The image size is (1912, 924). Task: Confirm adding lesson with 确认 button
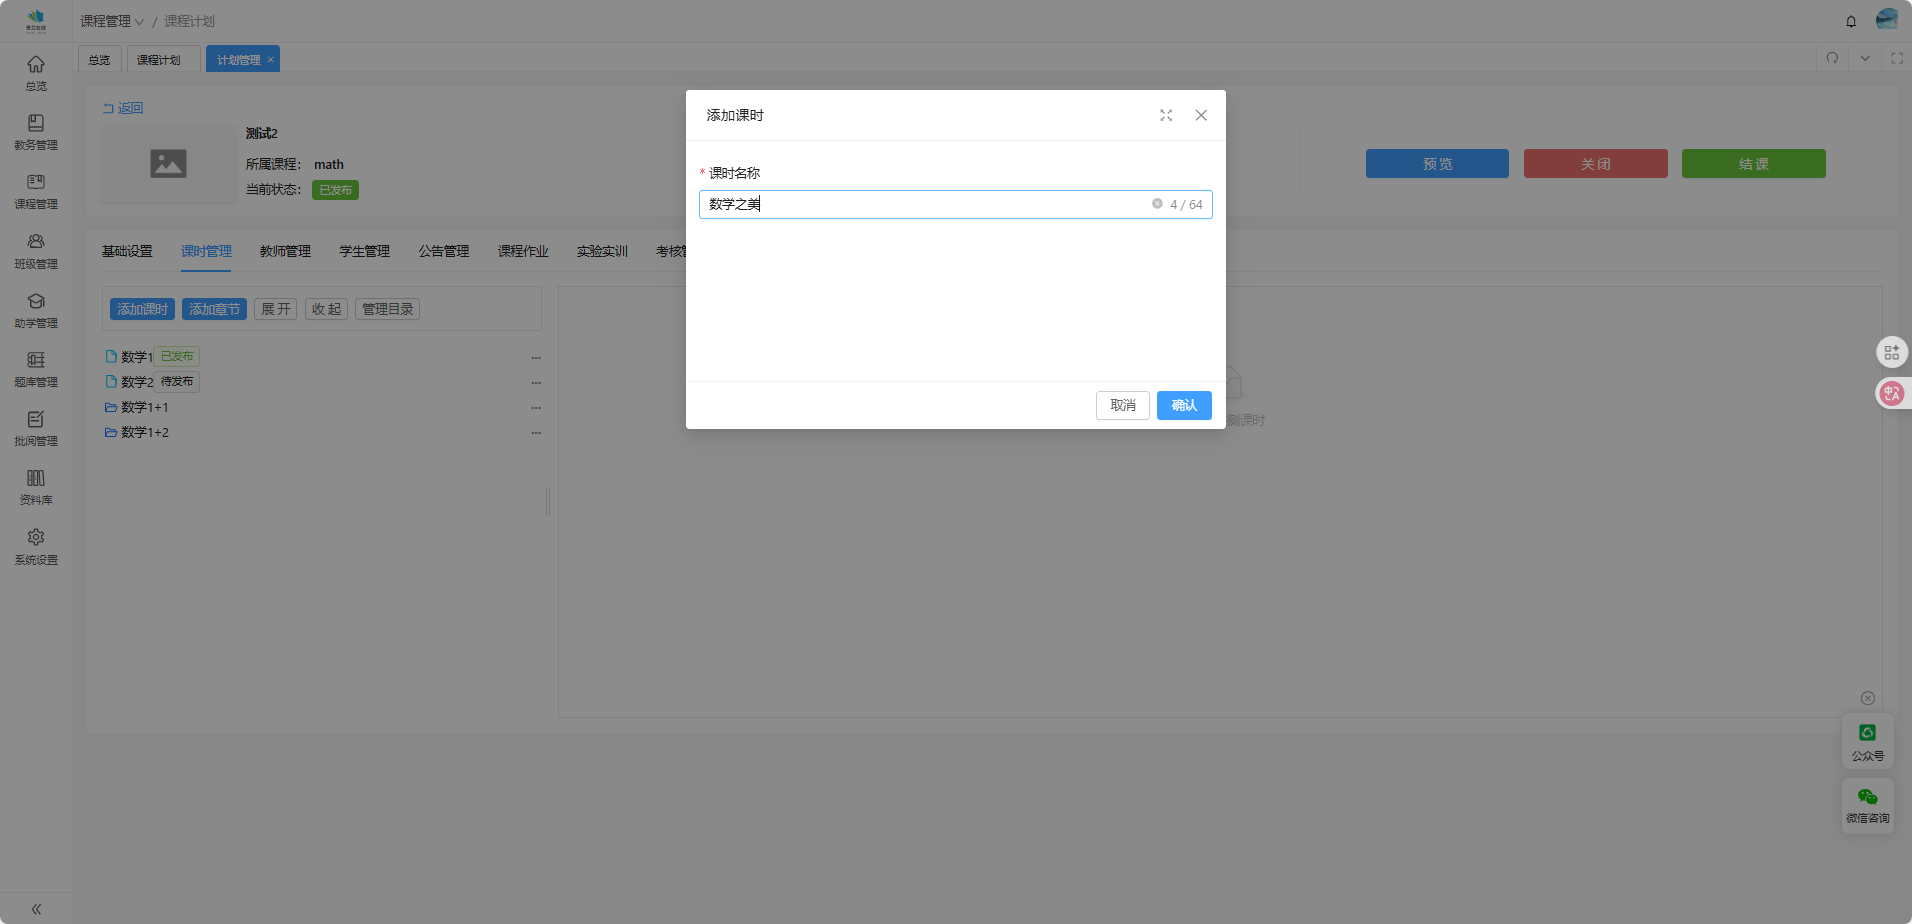point(1184,405)
